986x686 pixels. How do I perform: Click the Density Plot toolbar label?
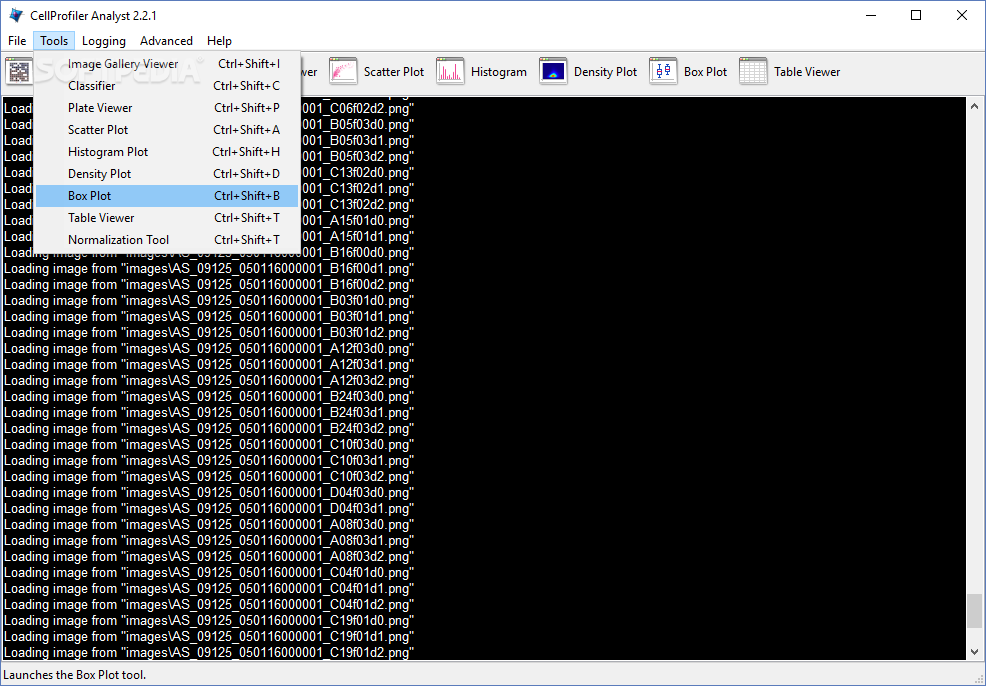[605, 72]
